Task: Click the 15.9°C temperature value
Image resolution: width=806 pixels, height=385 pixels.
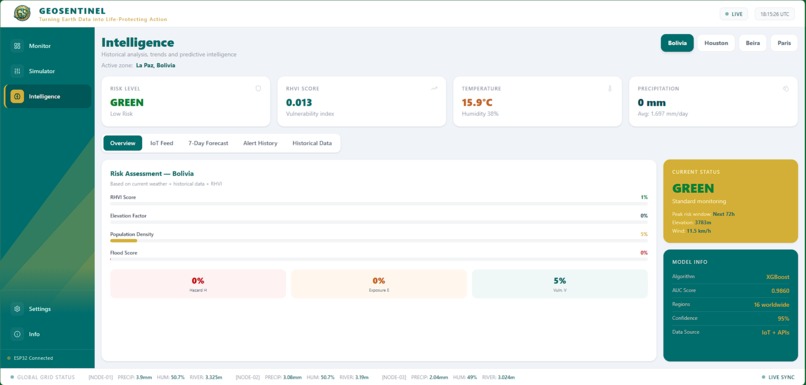Action: click(477, 102)
